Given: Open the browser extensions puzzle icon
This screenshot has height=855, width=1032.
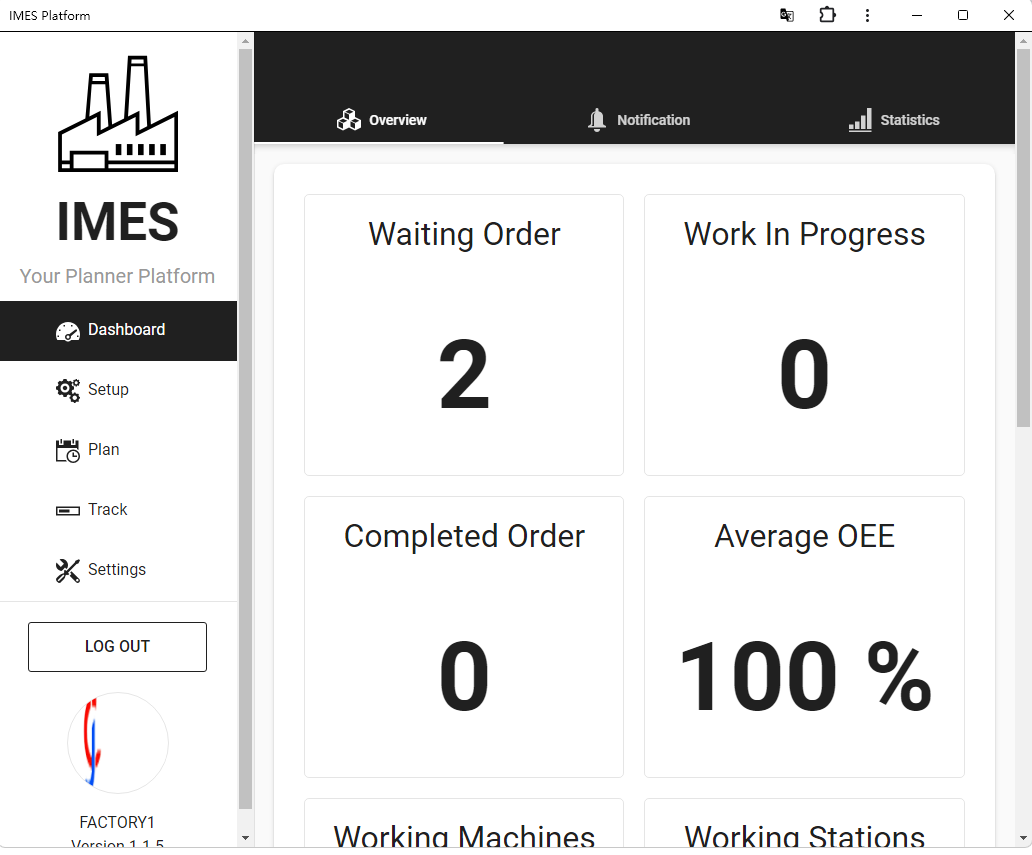Looking at the screenshot, I should coord(827,15).
